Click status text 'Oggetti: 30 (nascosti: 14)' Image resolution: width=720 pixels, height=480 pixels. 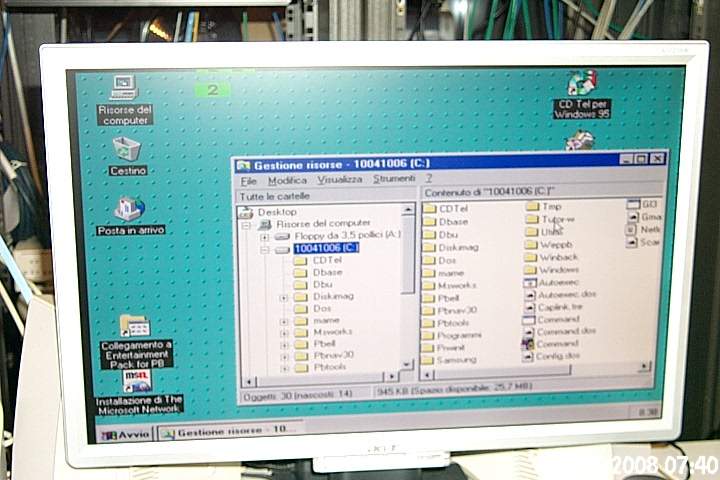click(298, 394)
